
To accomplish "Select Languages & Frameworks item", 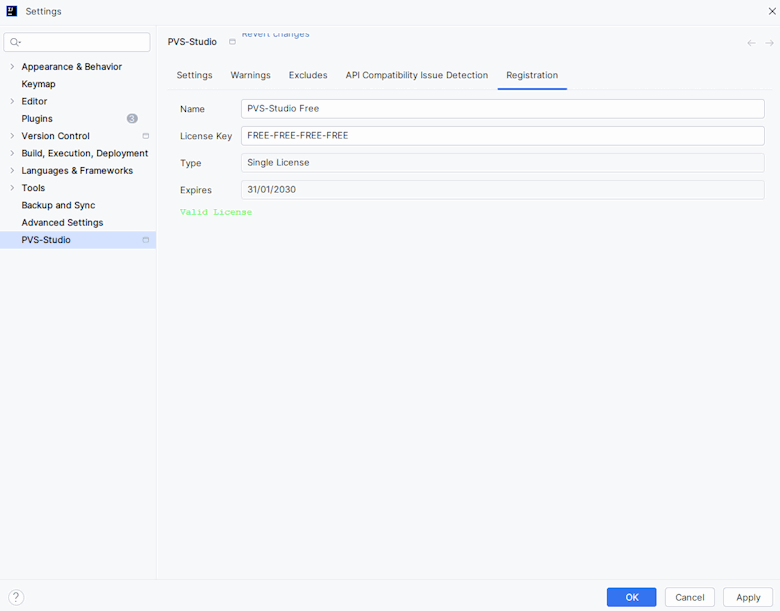I will [x=77, y=171].
